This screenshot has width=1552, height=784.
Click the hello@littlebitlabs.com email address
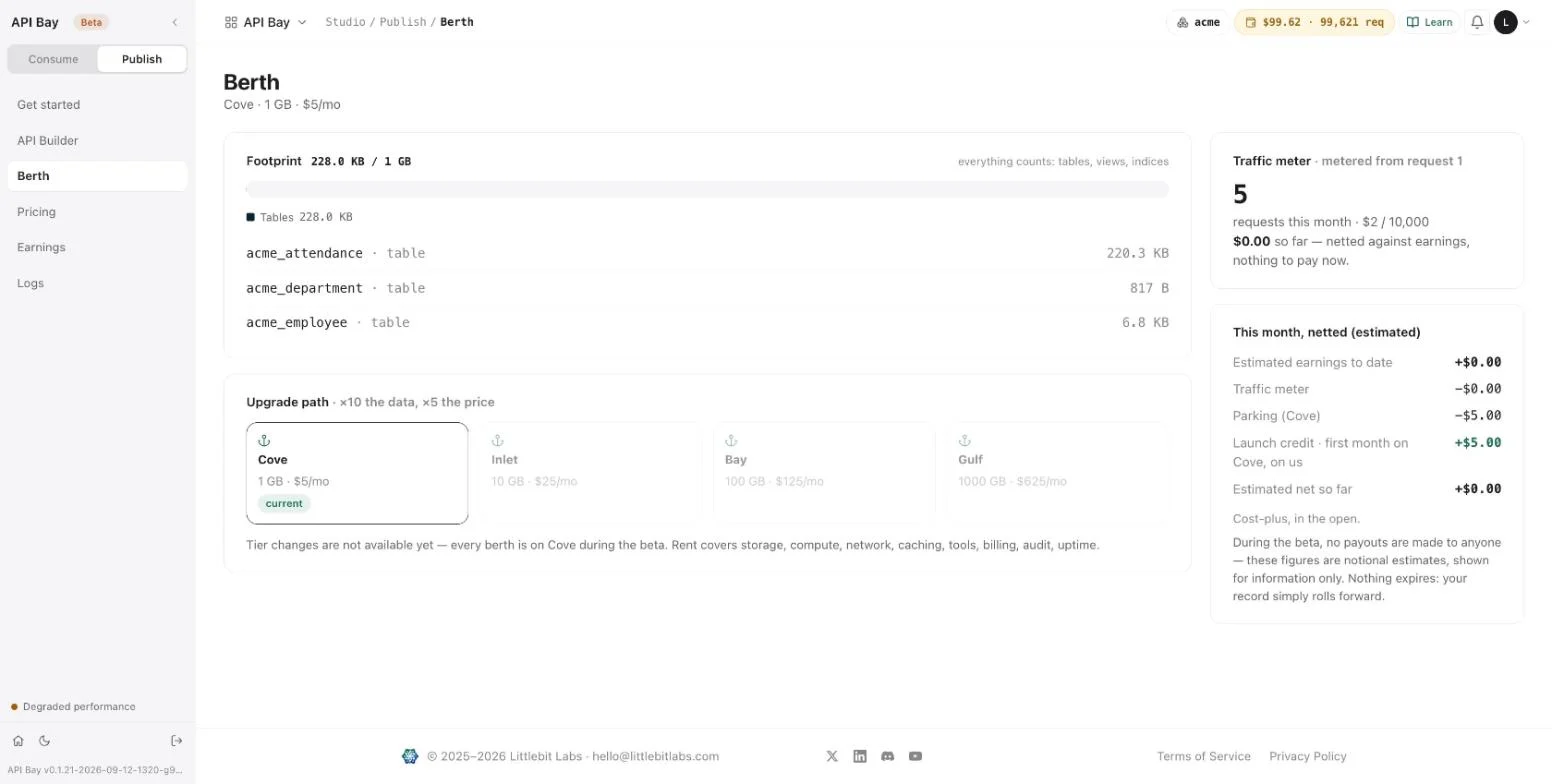pyautogui.click(x=655, y=756)
